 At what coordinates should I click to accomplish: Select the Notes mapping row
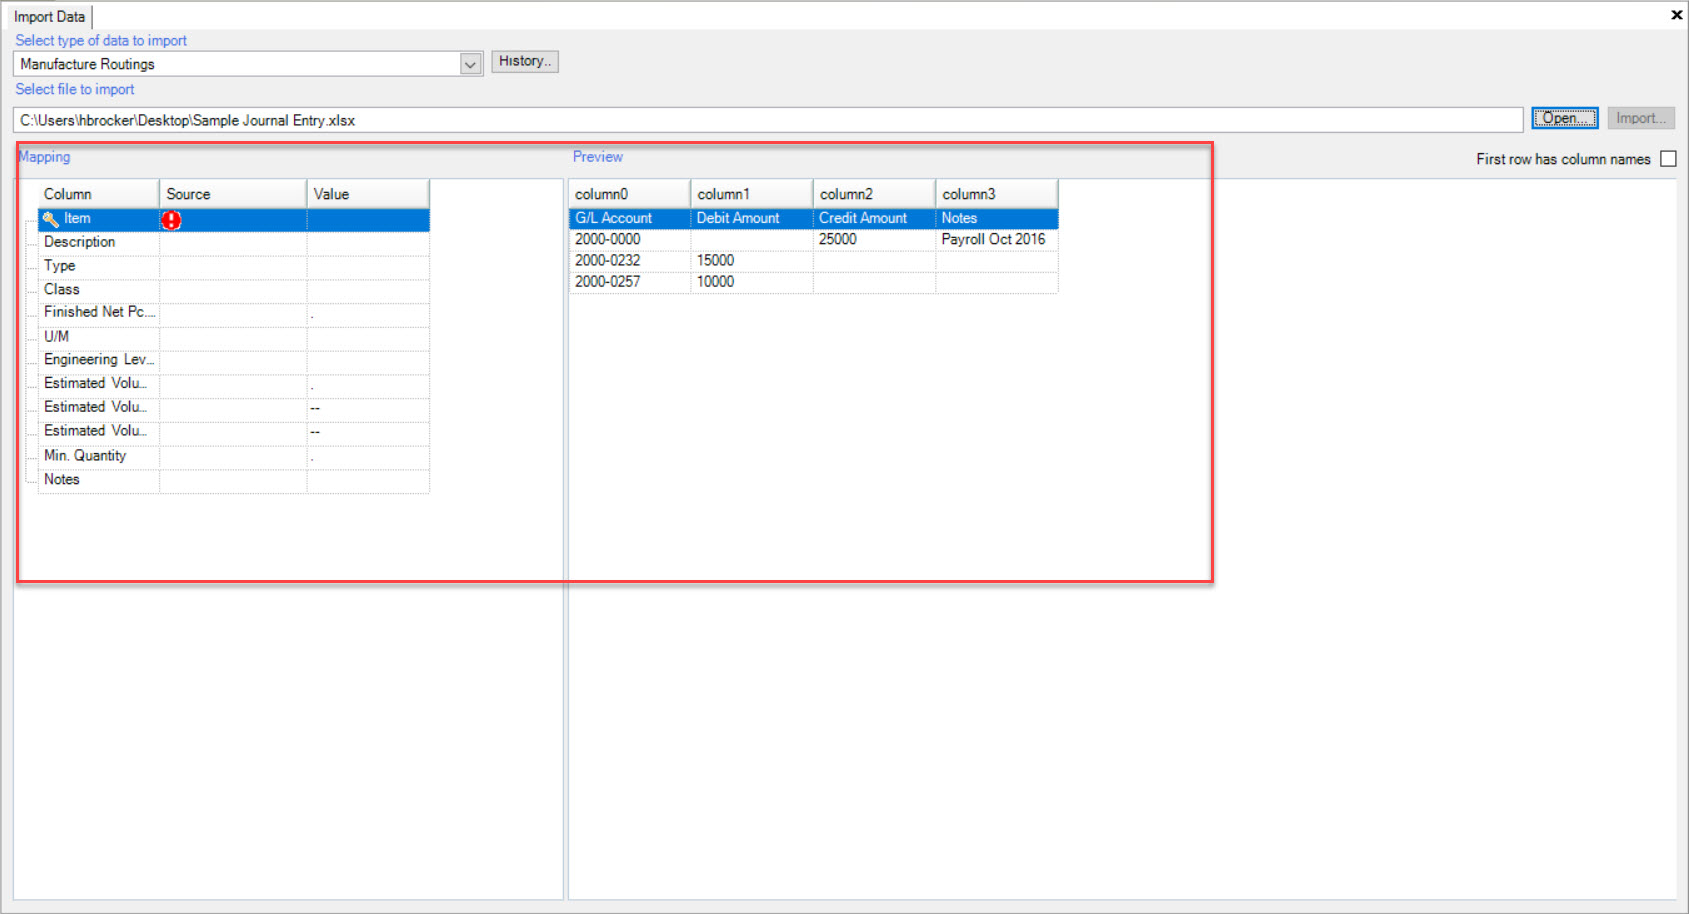click(234, 480)
